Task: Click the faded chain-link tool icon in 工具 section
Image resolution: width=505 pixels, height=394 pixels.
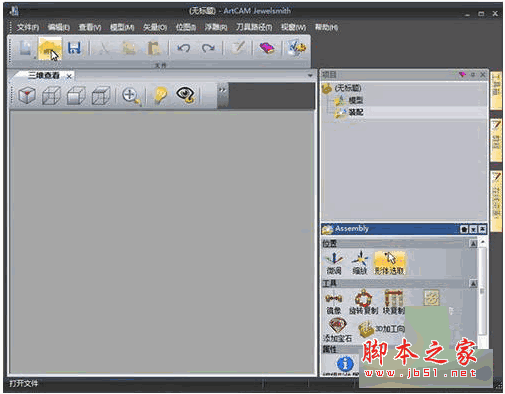Action: click(431, 298)
